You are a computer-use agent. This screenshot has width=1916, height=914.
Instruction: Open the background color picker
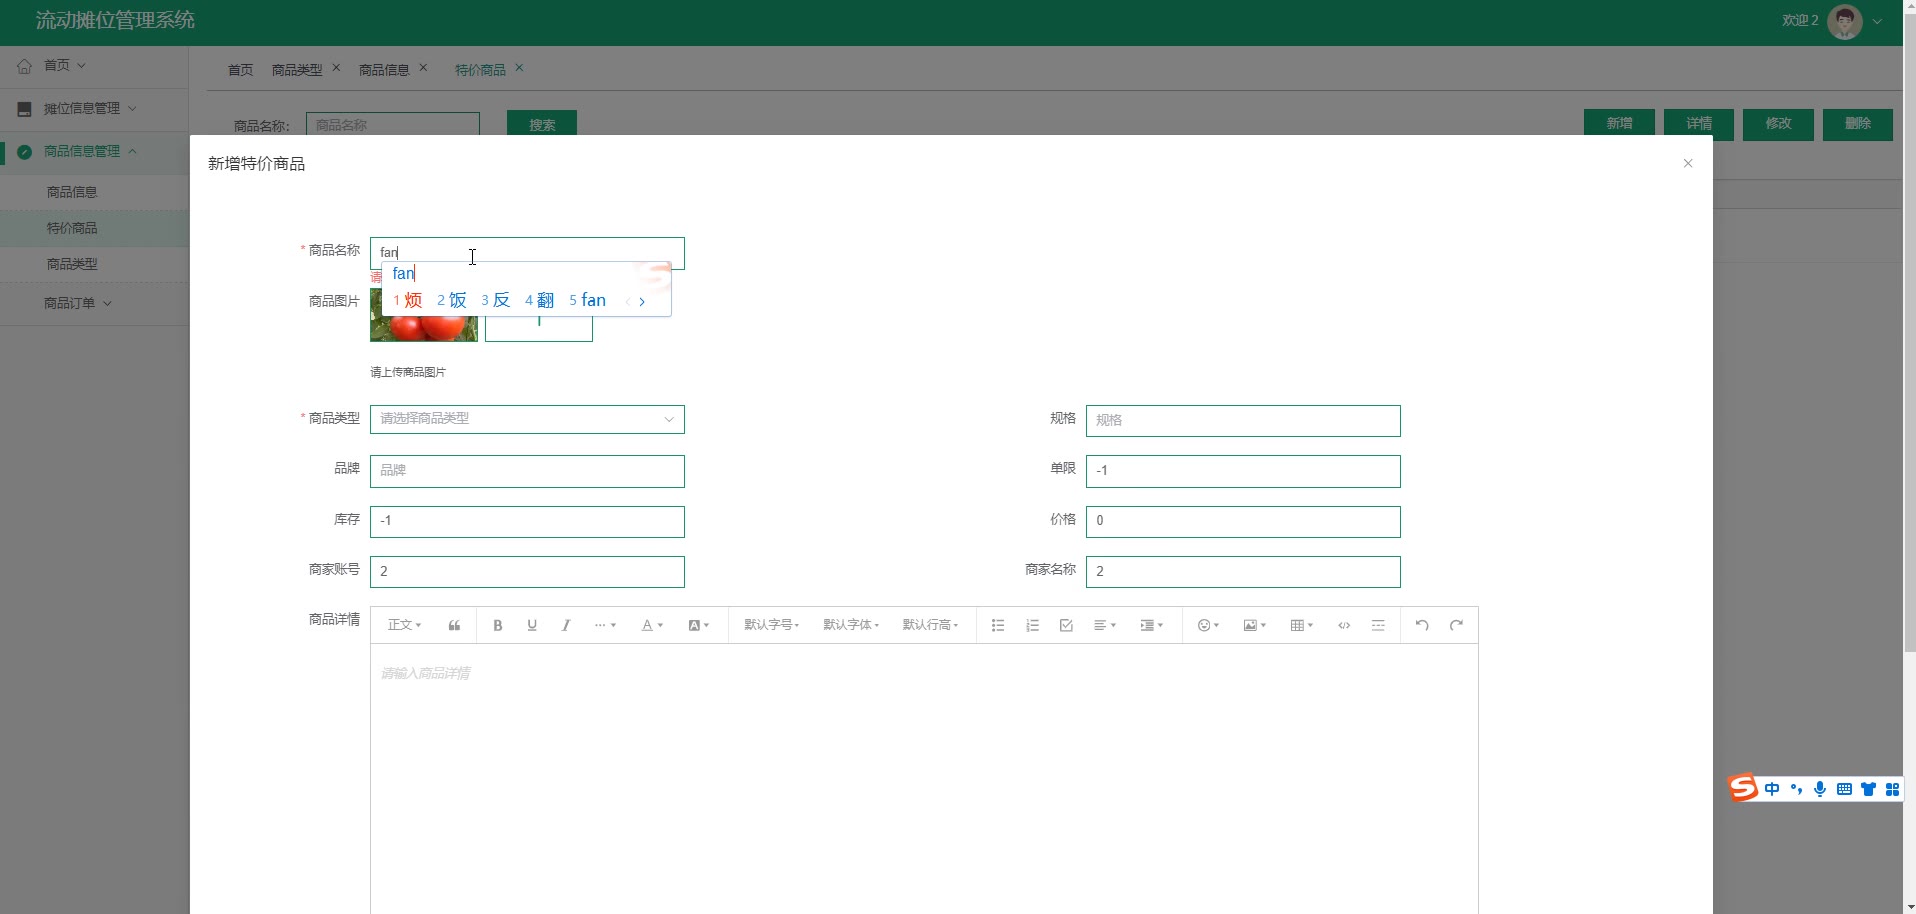coord(699,625)
